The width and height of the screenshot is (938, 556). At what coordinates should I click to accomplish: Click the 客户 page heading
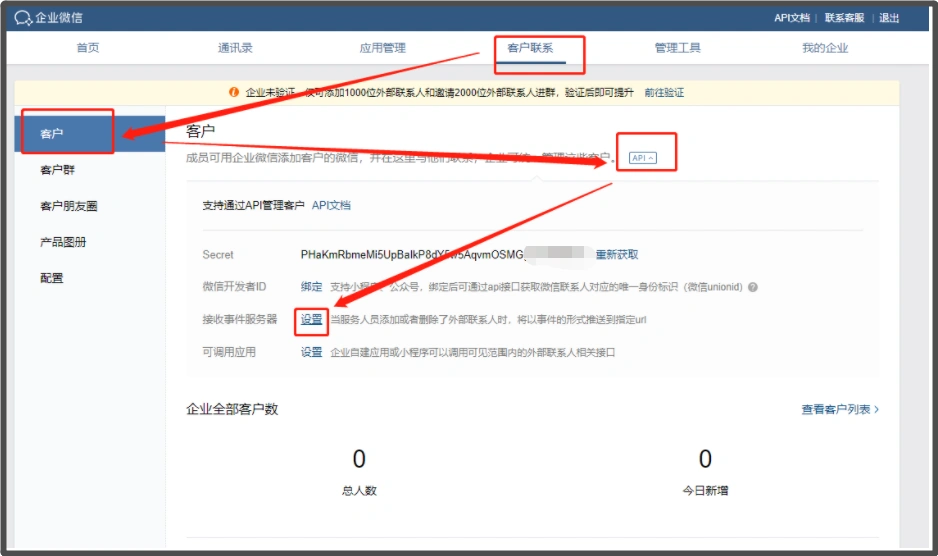click(x=200, y=131)
